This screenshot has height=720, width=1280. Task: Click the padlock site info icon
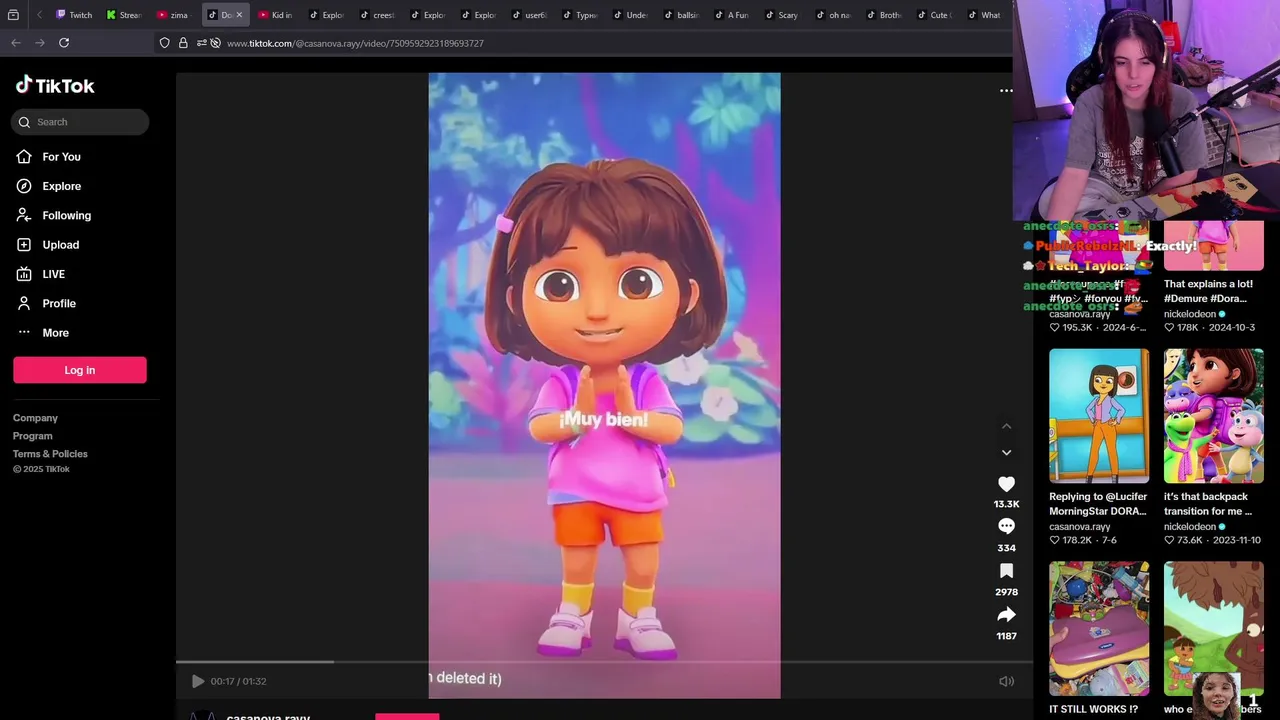(183, 43)
